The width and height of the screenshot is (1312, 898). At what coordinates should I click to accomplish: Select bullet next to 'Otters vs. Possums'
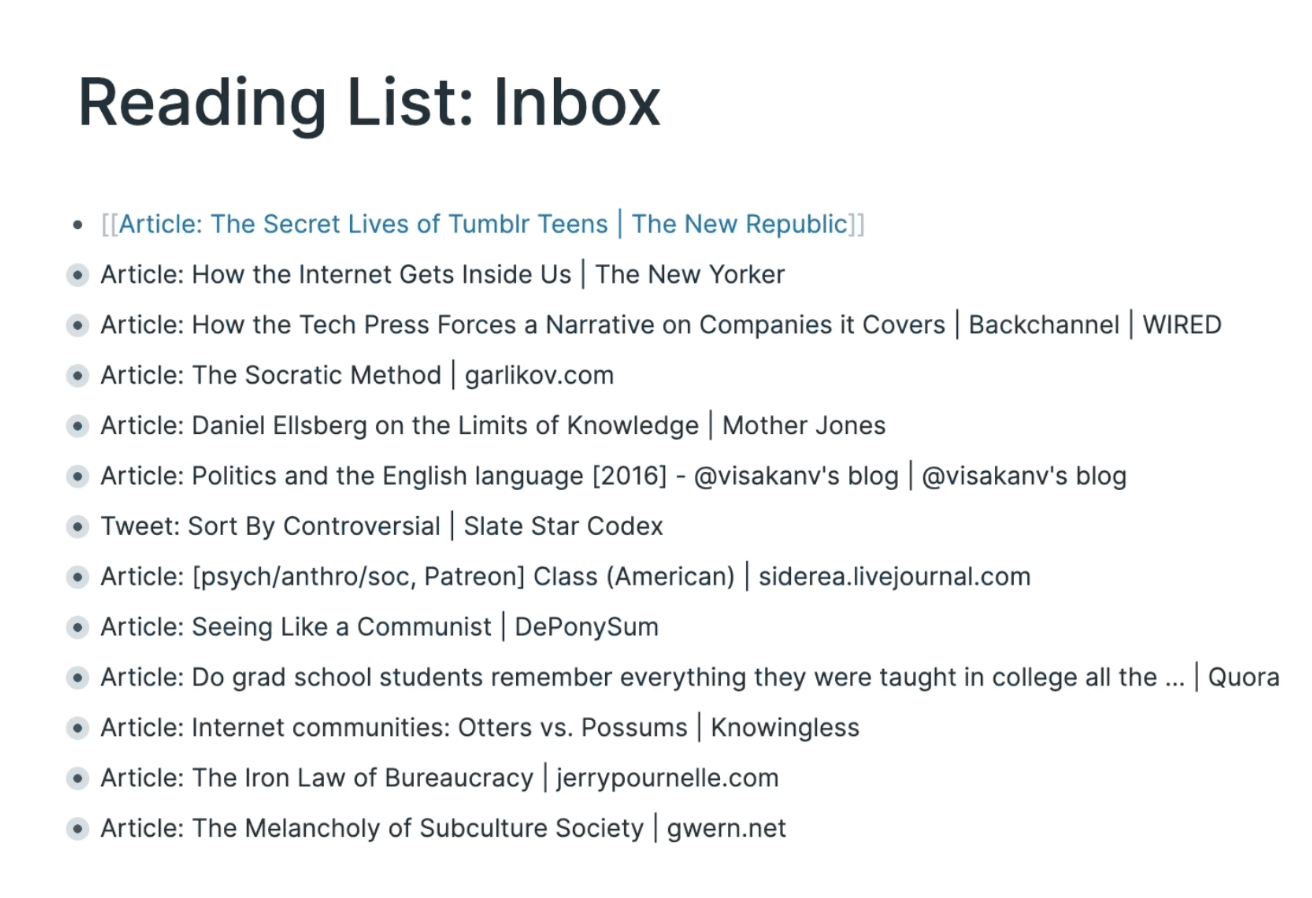pyautogui.click(x=78, y=728)
